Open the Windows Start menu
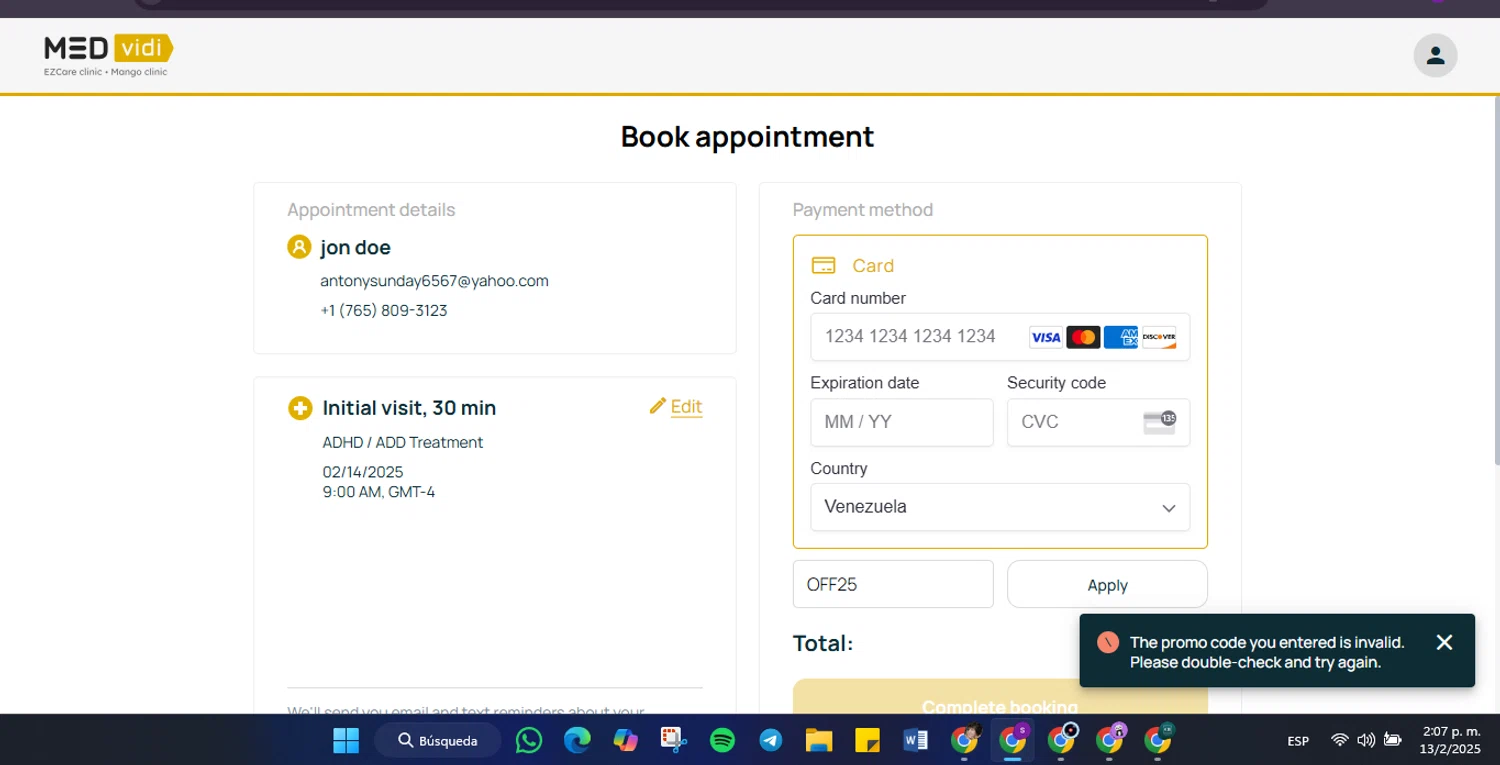This screenshot has height=765, width=1500. tap(346, 740)
